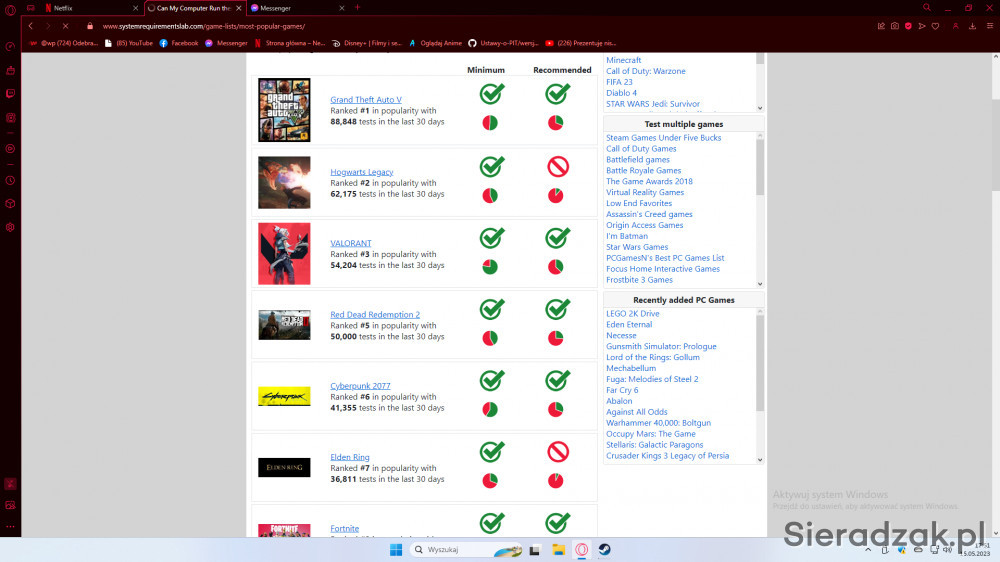The width and height of the screenshot is (1000, 562).
Task: Open the Windows Start button
Action: pyautogui.click(x=396, y=549)
